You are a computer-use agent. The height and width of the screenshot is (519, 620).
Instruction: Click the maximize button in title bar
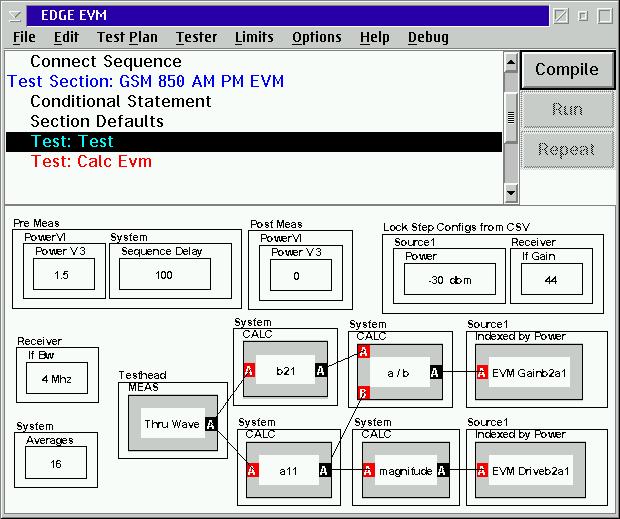click(x=605, y=16)
